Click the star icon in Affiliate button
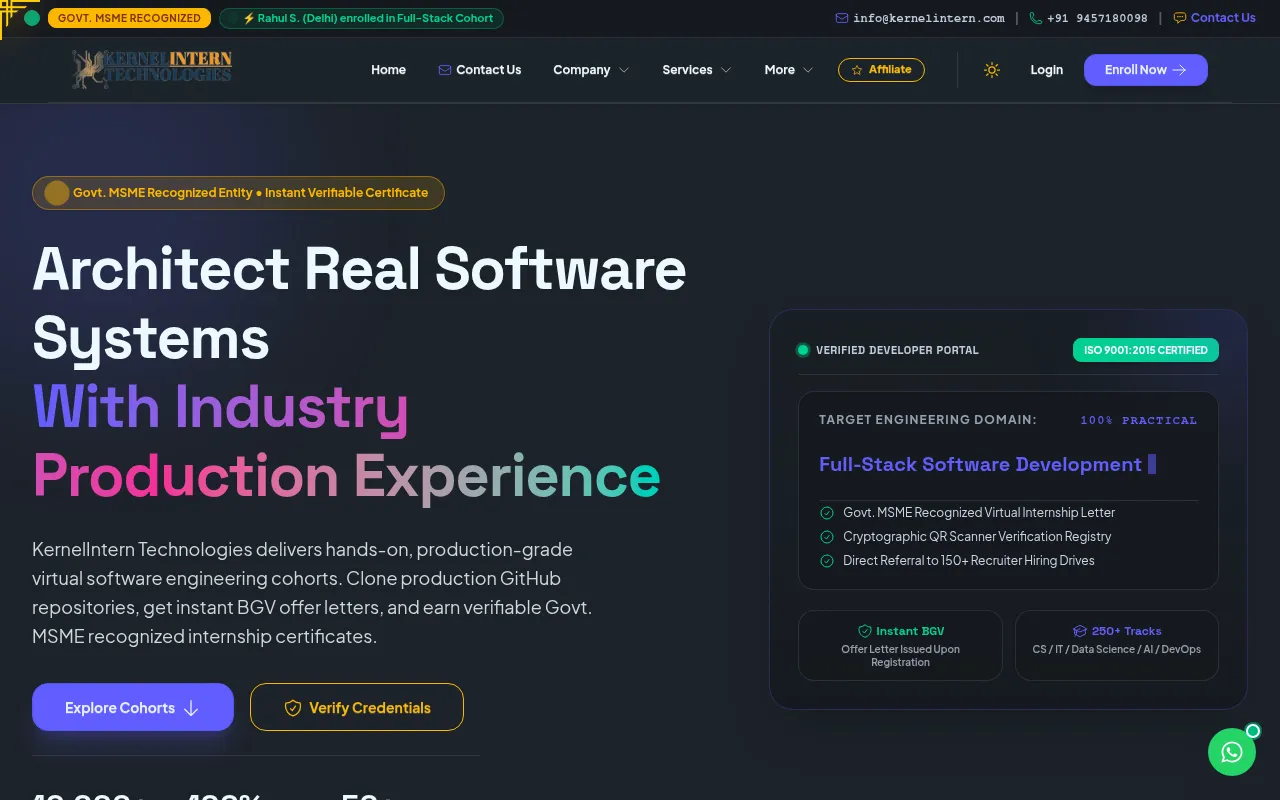Screen dimensions: 1280x800 (857, 70)
